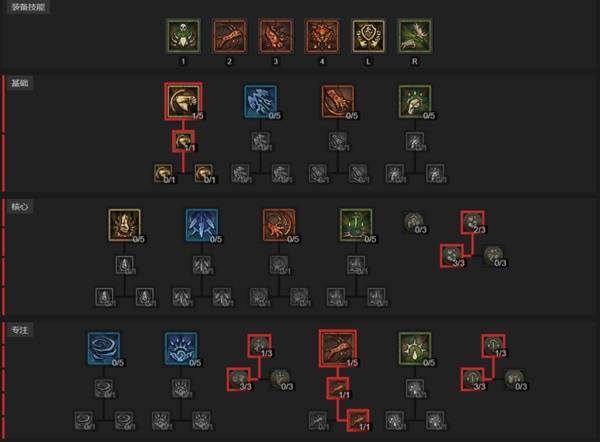Open the 核心 section label
600x442 pixels.
20,207
